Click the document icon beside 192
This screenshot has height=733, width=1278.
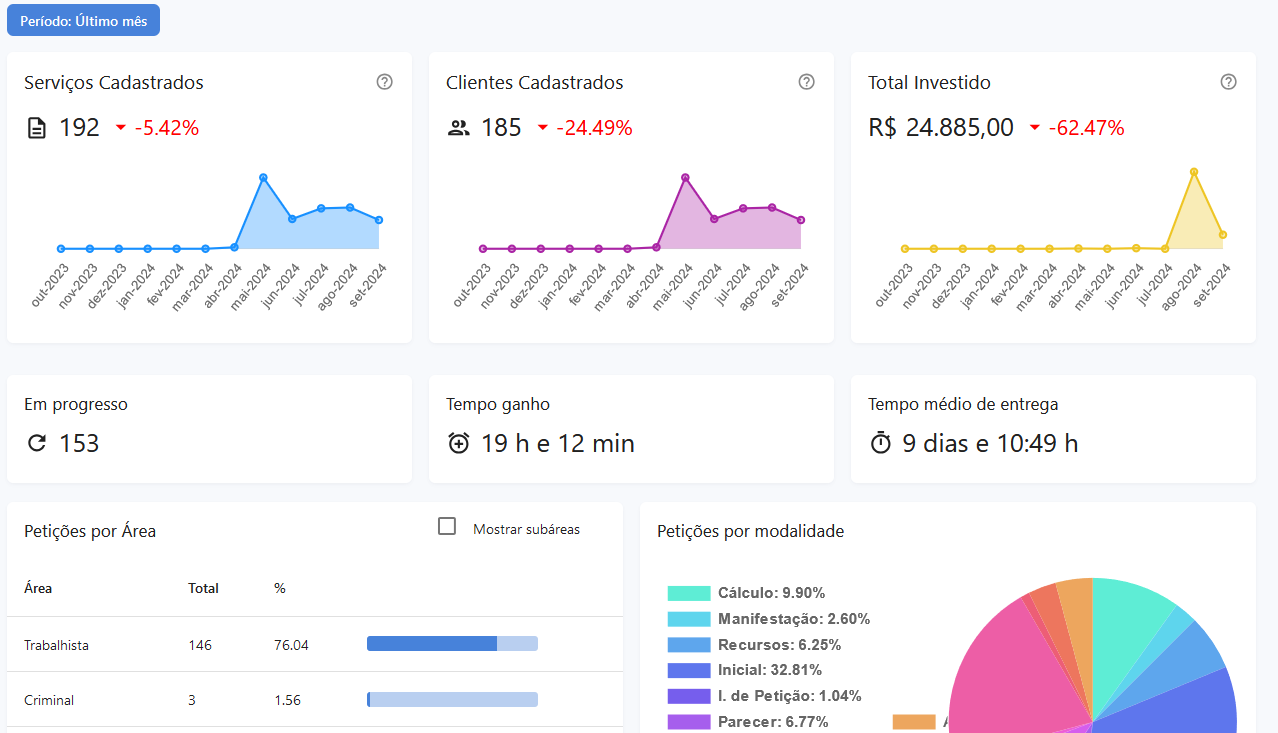point(37,128)
